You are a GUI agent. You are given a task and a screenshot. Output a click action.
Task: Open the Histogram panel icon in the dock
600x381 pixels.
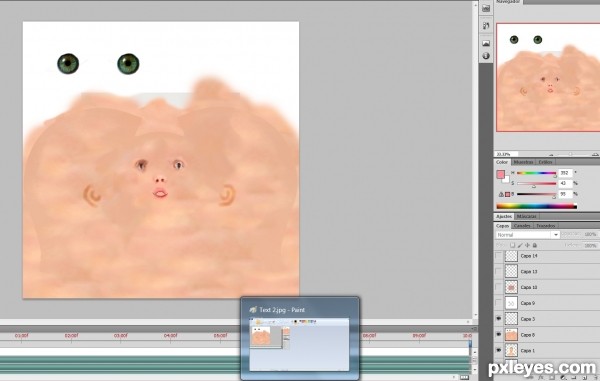click(x=486, y=8)
